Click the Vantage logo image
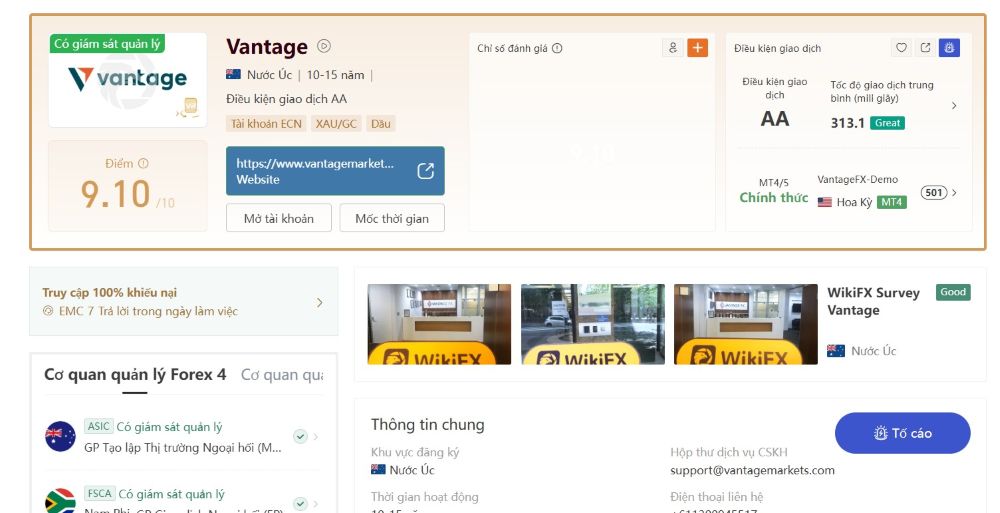 (x=128, y=80)
